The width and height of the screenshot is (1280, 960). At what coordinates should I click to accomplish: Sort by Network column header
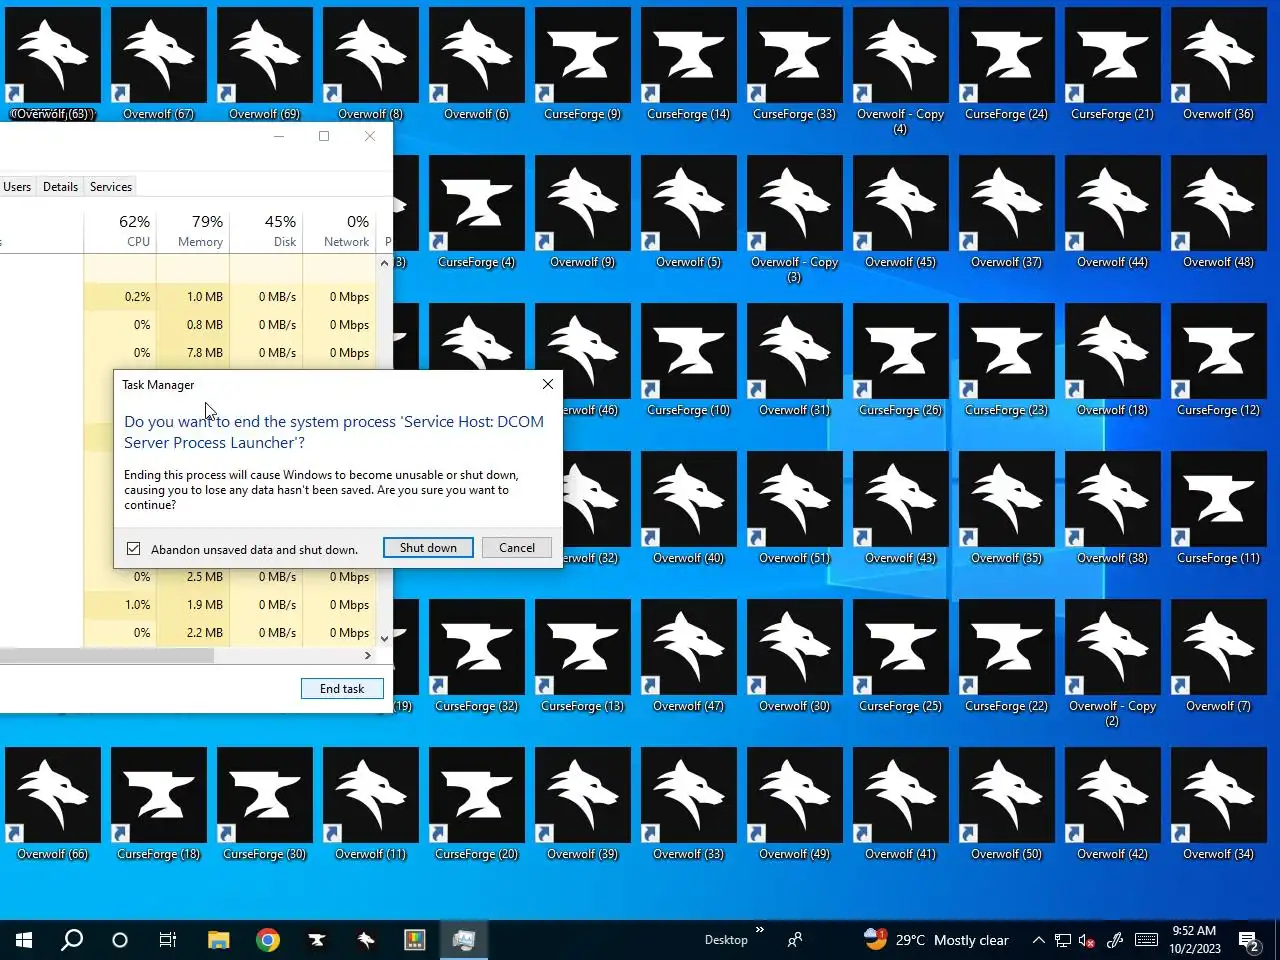click(x=339, y=231)
